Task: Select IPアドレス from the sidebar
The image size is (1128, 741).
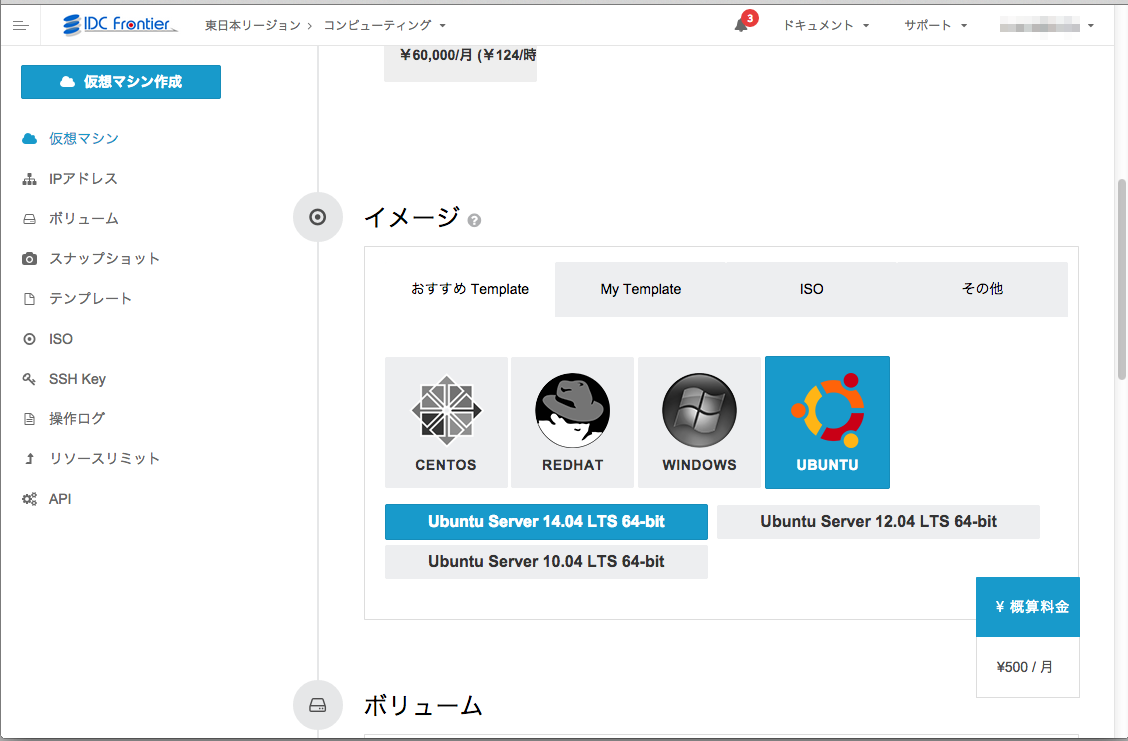Action: 80,178
